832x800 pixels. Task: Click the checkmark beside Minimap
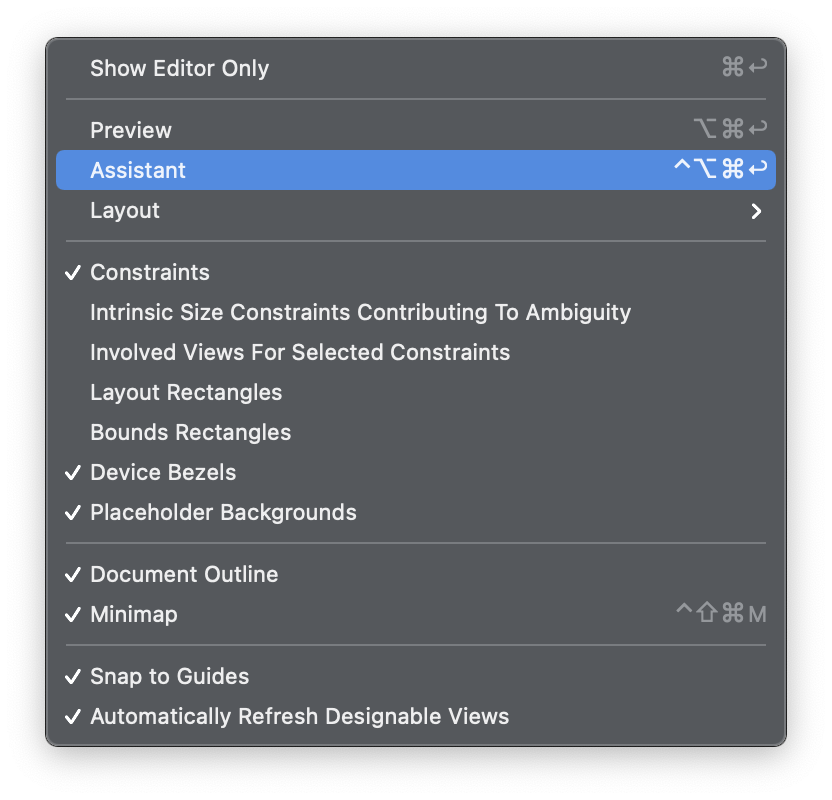[x=73, y=614]
